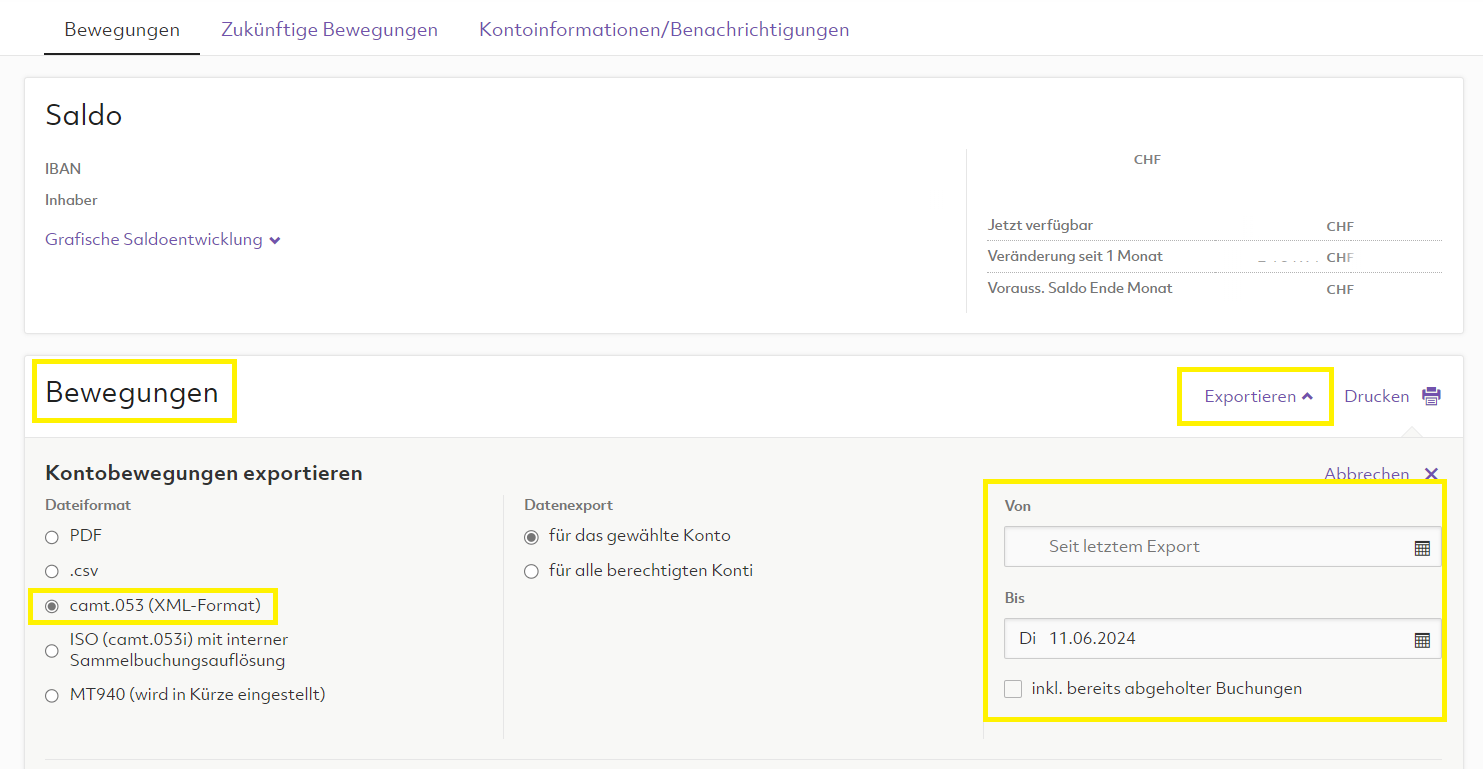Collapse the Exportieren dropdown
The height and width of the screenshot is (769, 1483).
pyautogui.click(x=1258, y=397)
